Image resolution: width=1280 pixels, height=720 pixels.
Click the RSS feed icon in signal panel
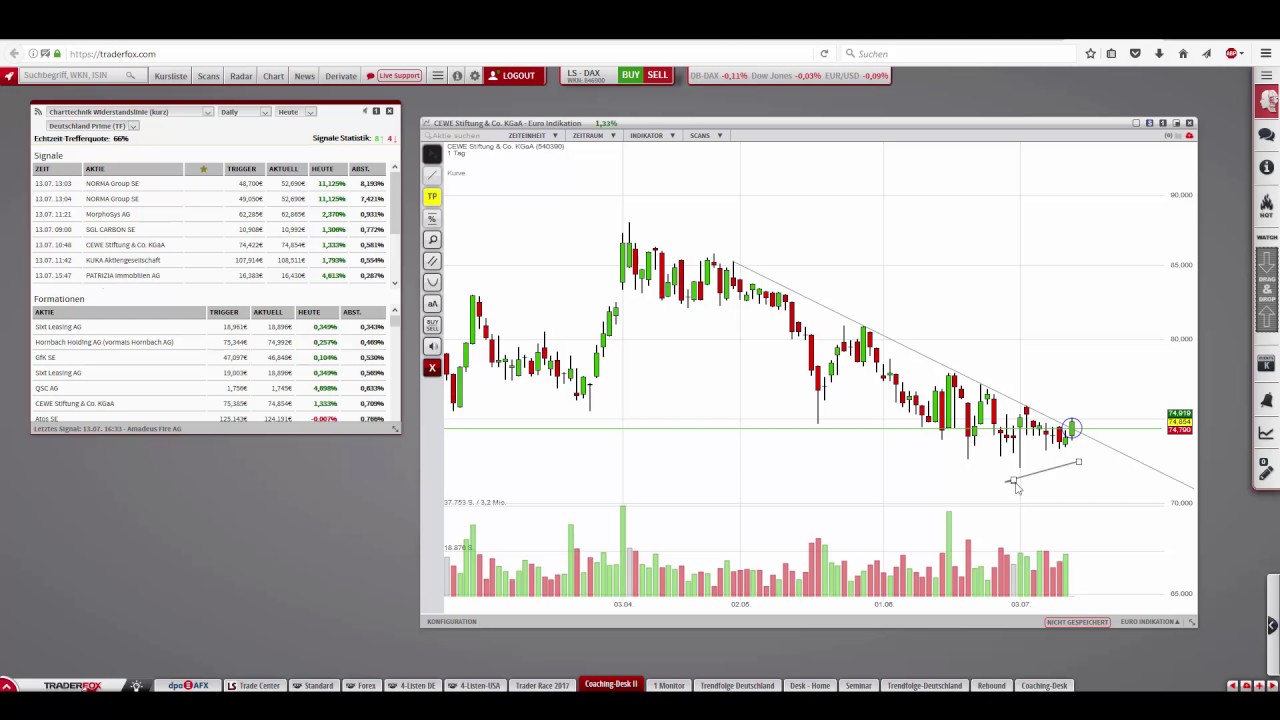pyautogui.click(x=38, y=112)
